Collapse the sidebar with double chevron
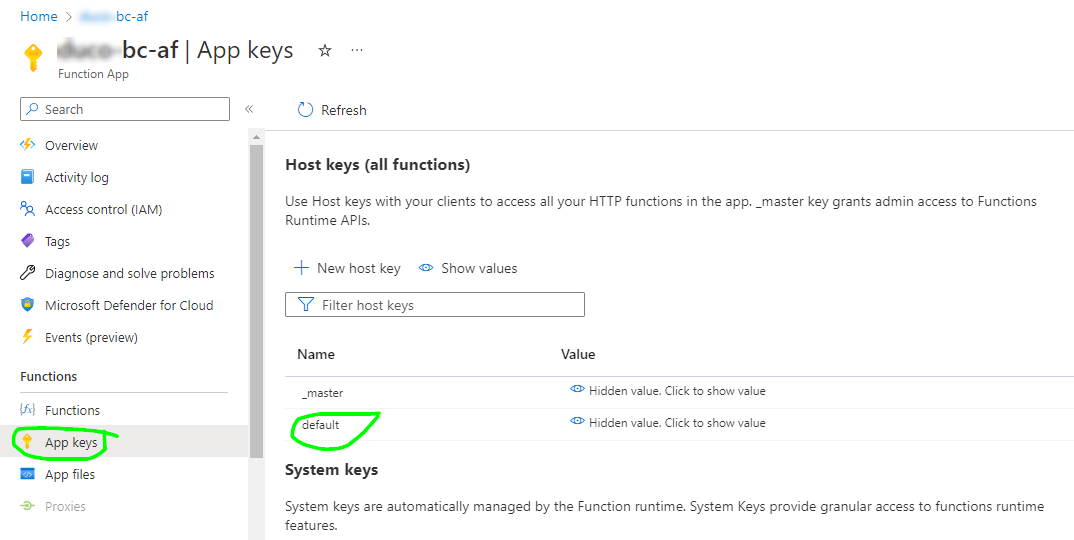 (249, 109)
